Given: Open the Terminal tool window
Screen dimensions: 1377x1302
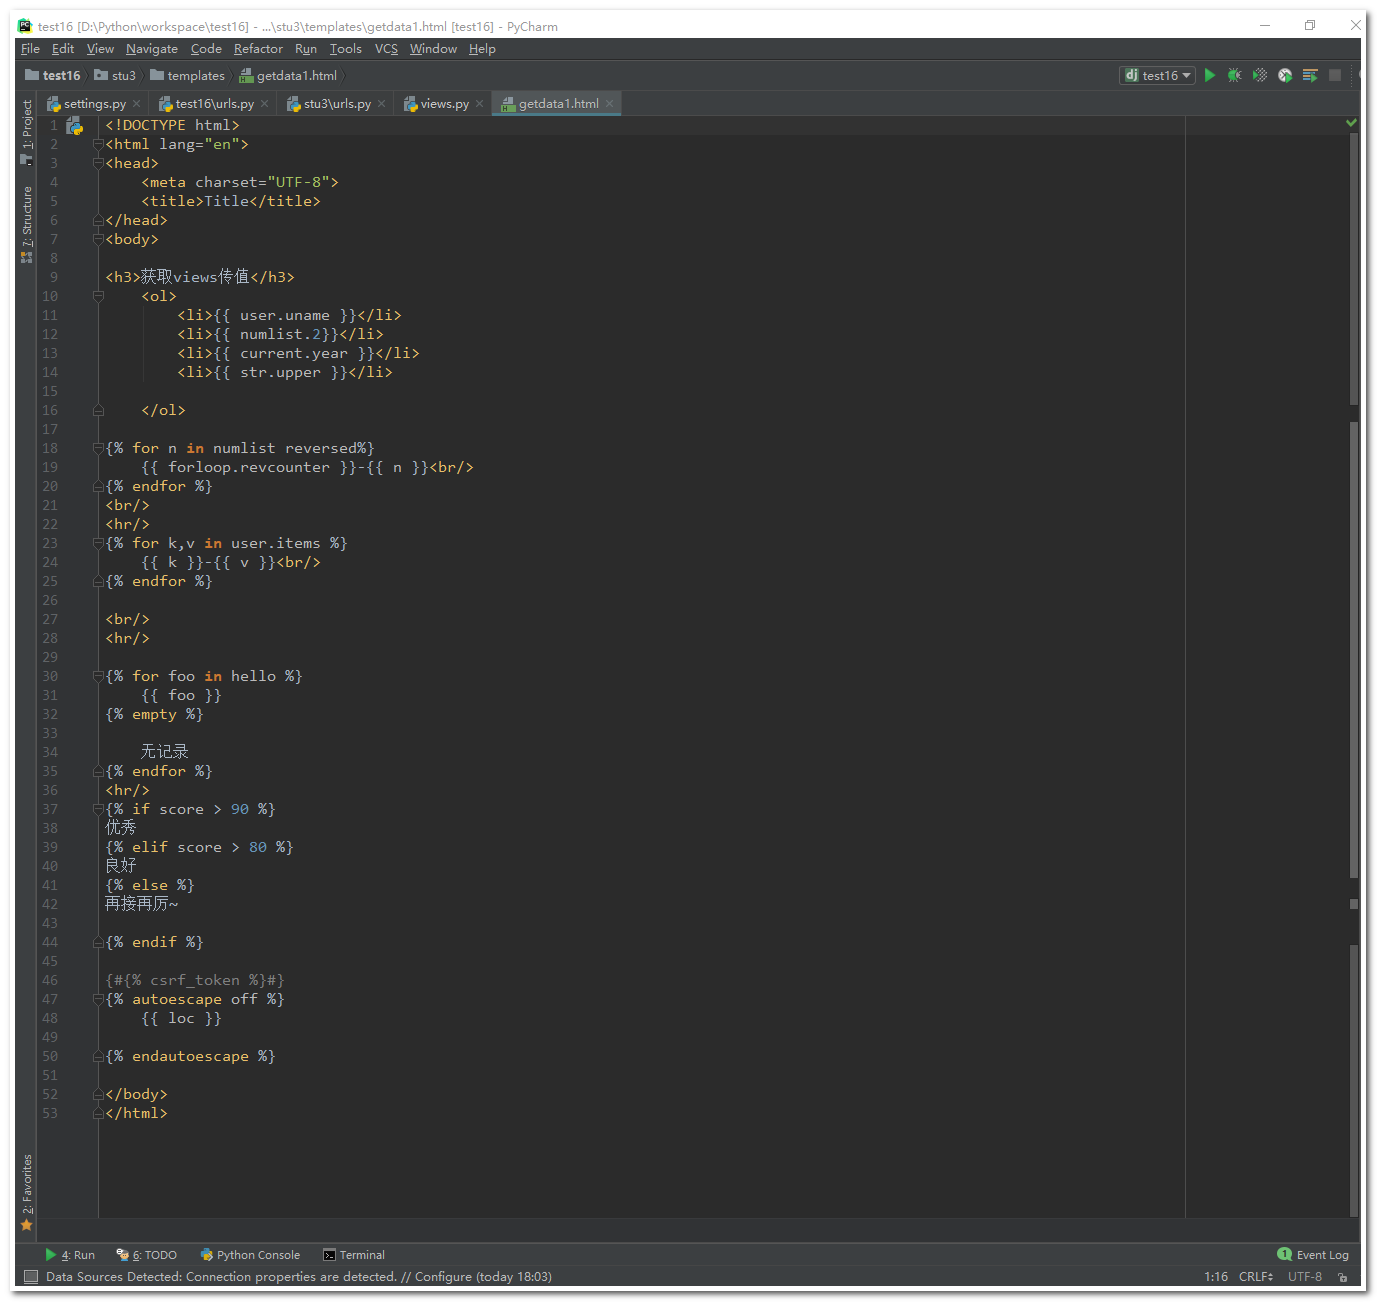Looking at the screenshot, I should tap(354, 1255).
